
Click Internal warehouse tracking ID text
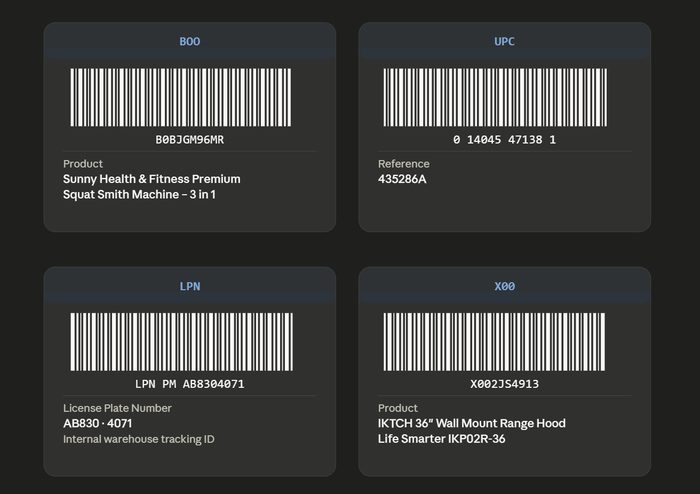(x=138, y=439)
